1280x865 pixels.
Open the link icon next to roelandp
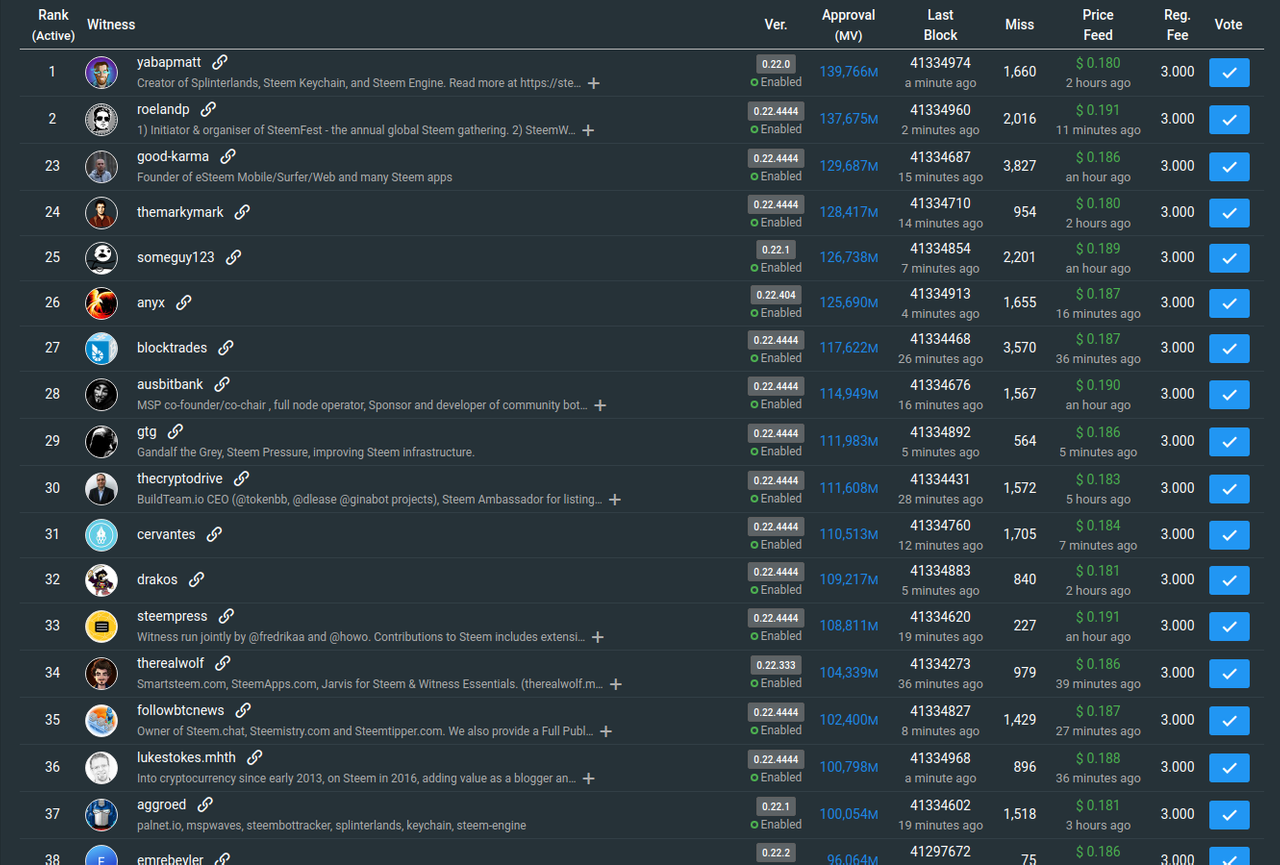pos(208,109)
